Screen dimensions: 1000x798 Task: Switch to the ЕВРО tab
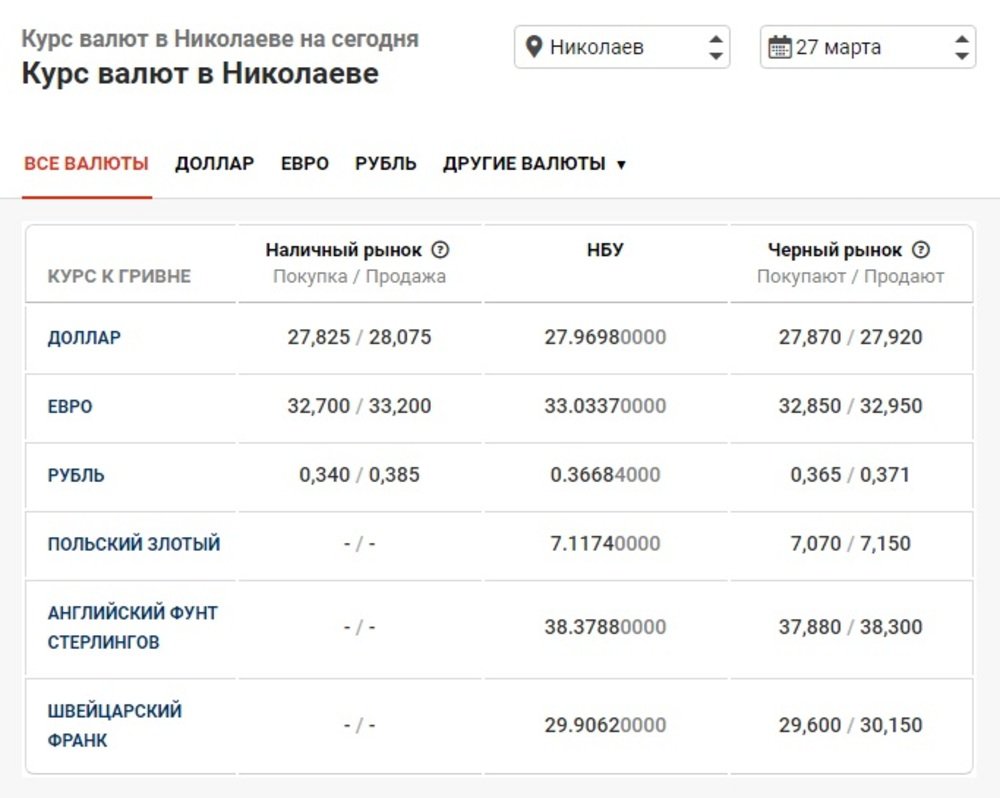click(305, 164)
